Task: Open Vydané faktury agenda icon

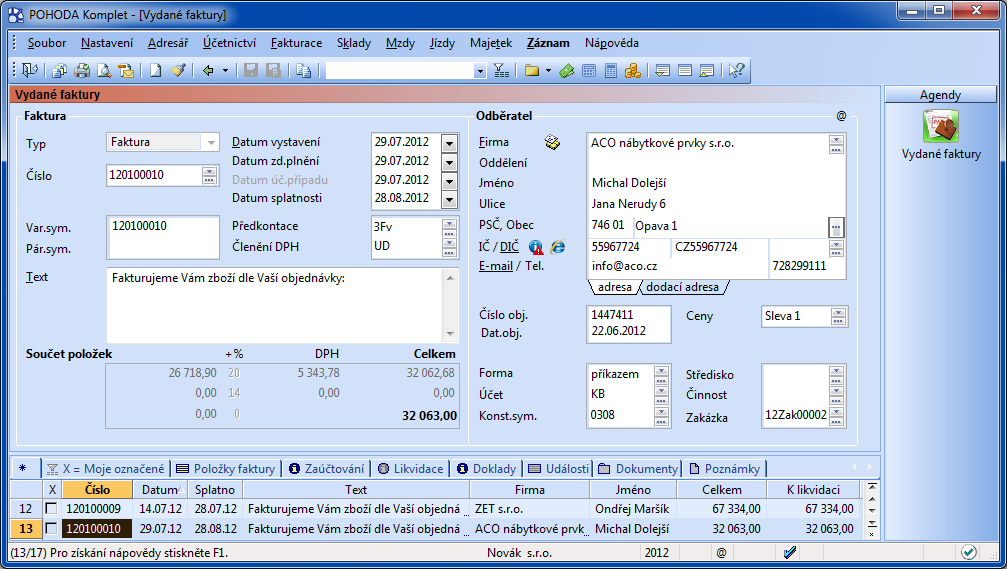Action: point(941,126)
